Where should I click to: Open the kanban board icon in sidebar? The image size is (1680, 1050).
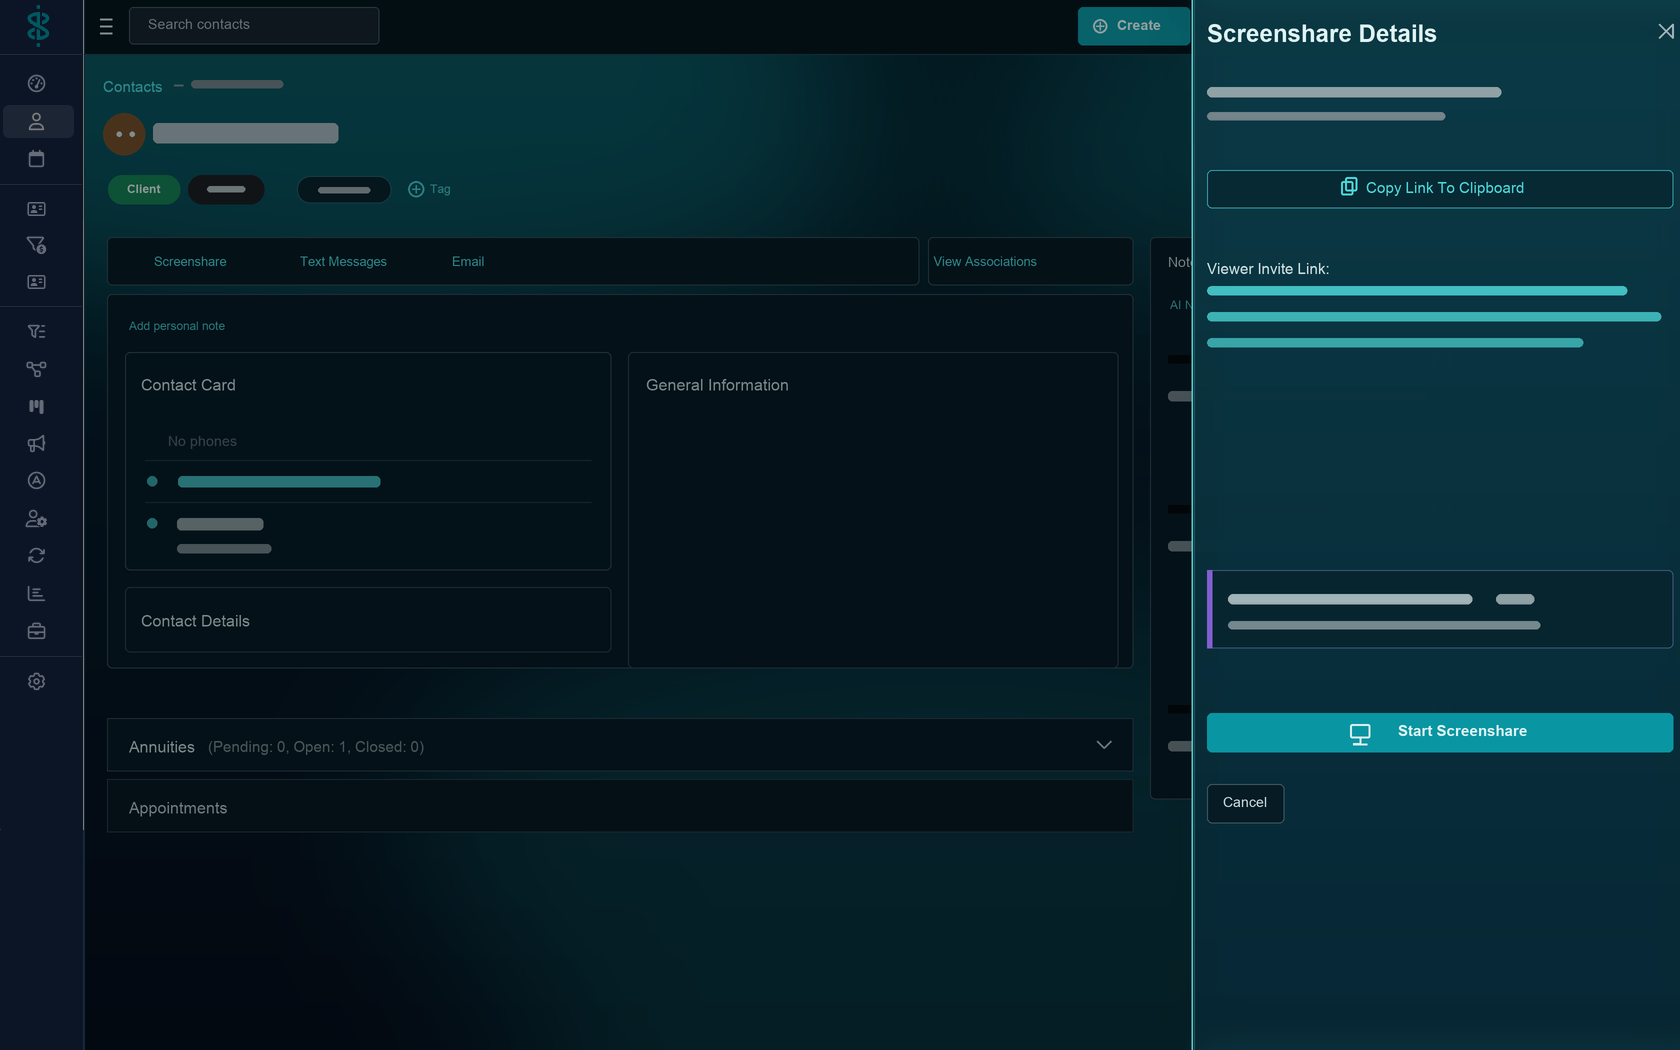[x=36, y=406]
